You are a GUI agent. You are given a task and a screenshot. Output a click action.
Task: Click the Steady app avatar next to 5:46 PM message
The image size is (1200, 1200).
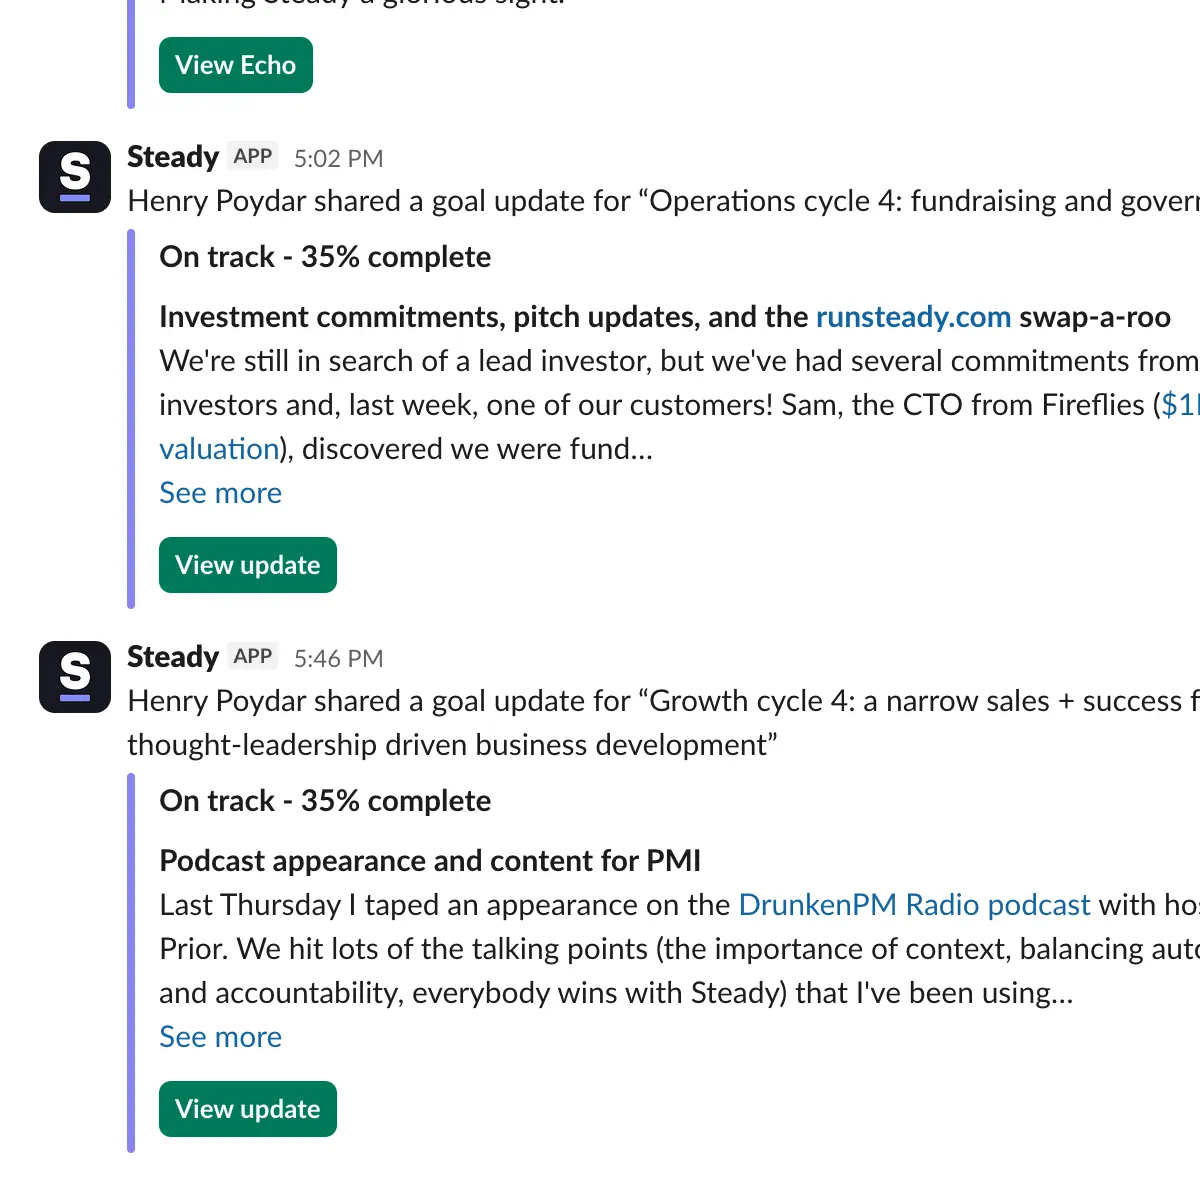coord(74,676)
